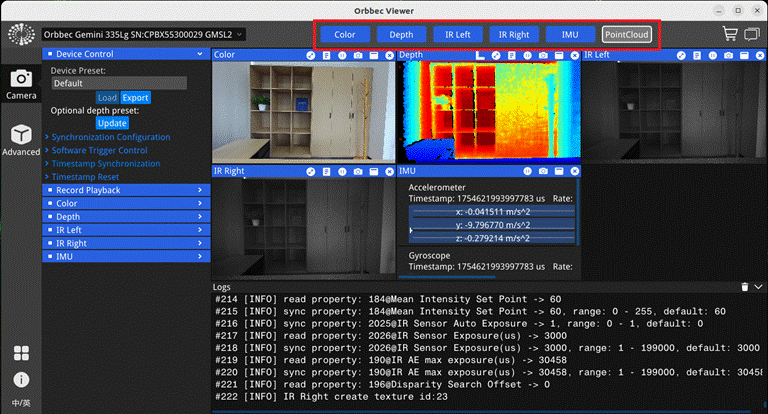Click the info icon in left sidebar
Screen dimensions: 768x414
pos(21,380)
